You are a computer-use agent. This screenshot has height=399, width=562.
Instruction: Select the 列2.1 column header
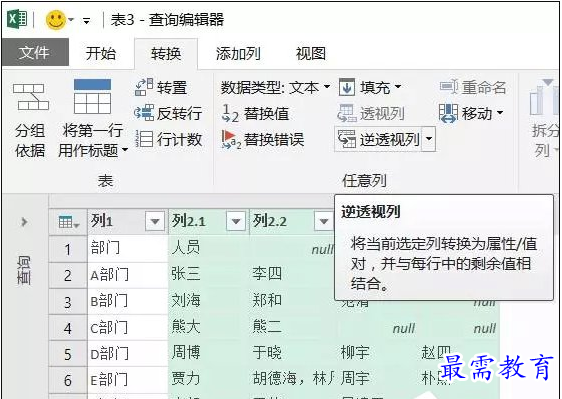pyautogui.click(x=209, y=221)
